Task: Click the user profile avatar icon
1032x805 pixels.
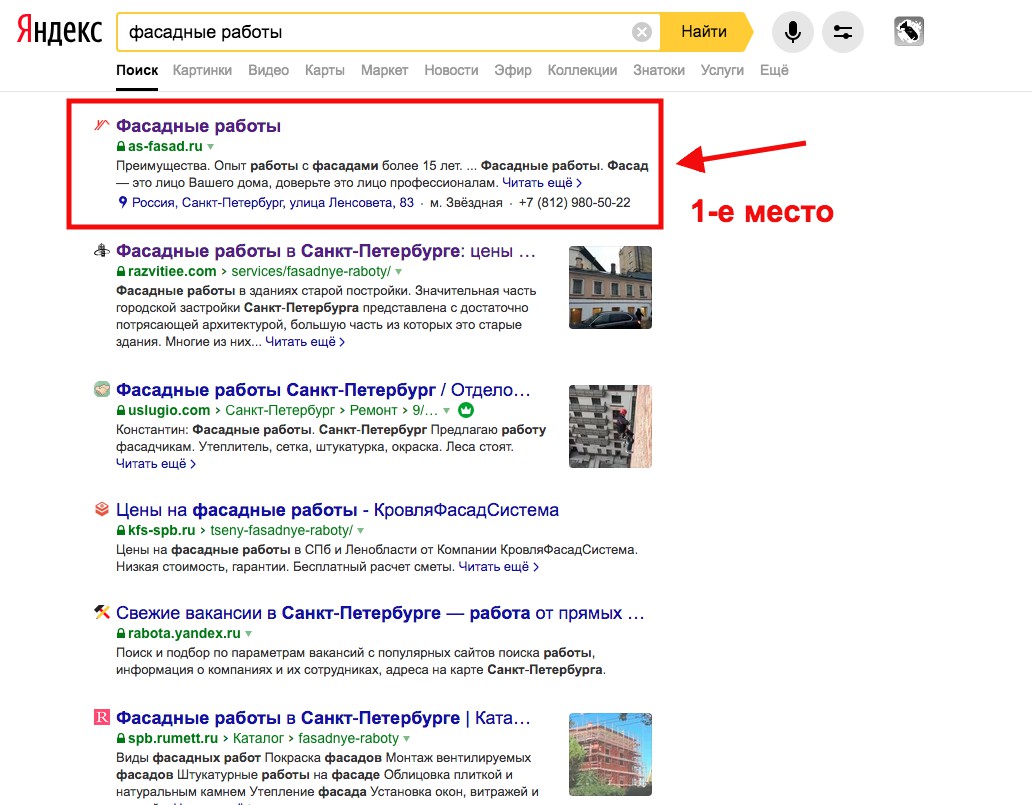Action: [x=909, y=31]
